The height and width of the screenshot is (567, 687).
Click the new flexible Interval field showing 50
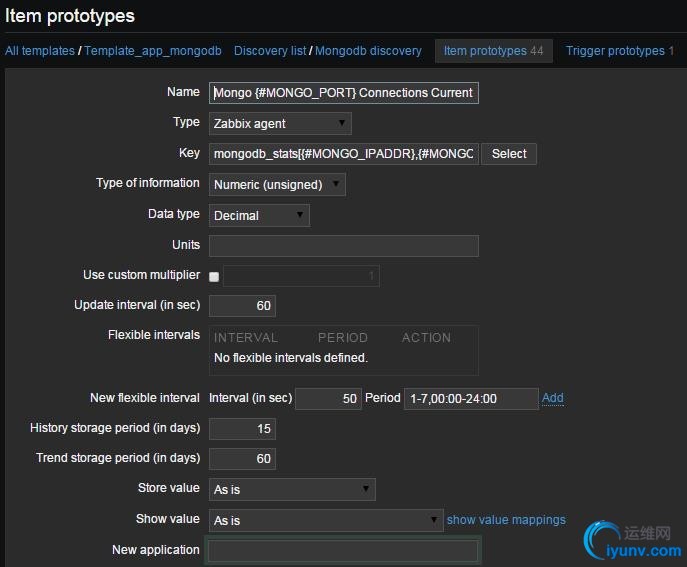[328, 399]
